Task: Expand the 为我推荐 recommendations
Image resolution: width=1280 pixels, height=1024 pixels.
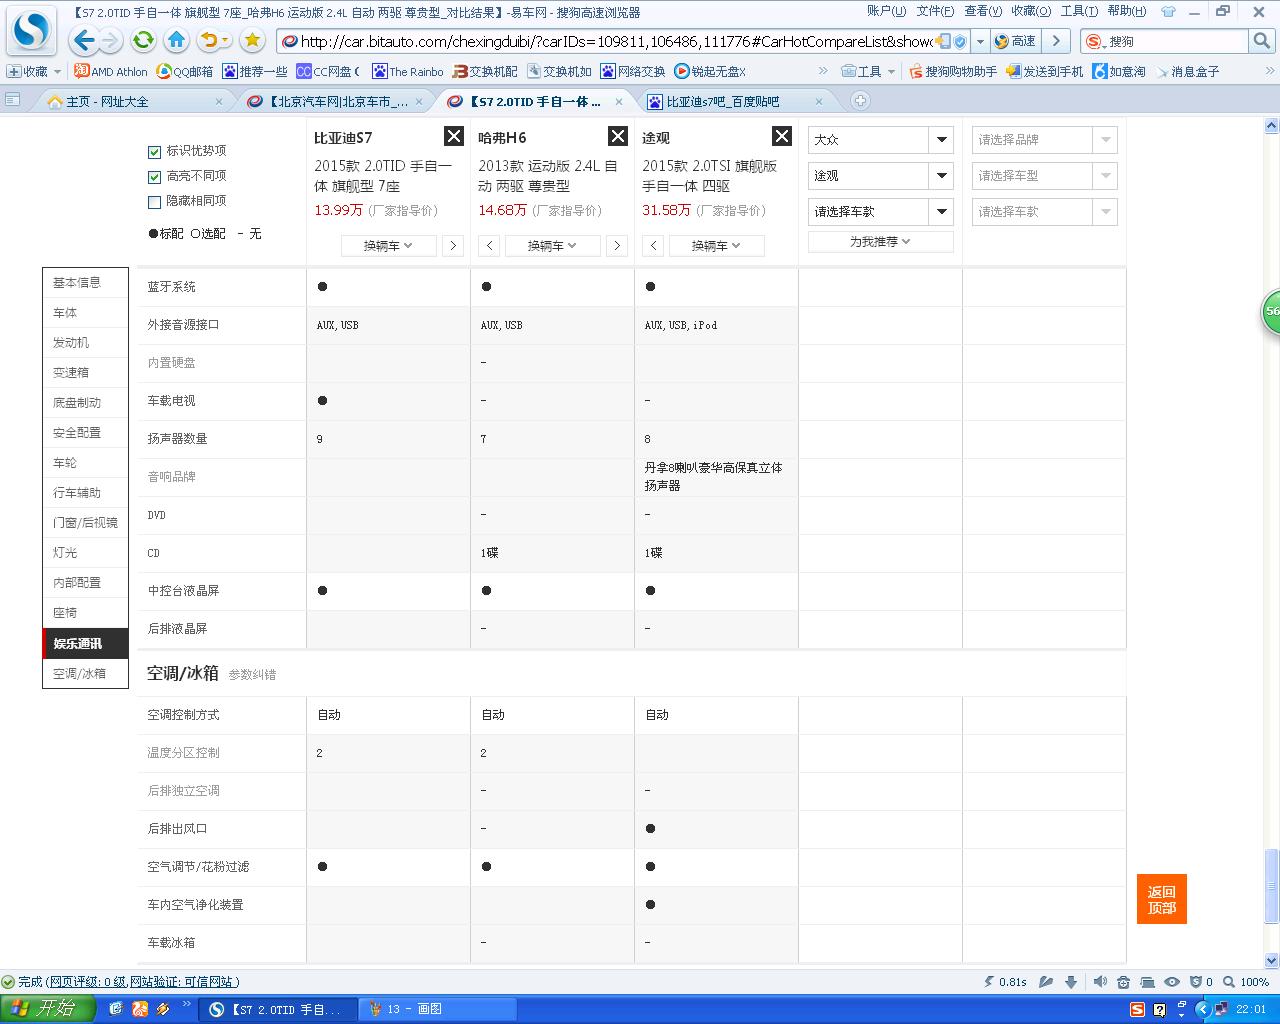Action: pos(881,242)
